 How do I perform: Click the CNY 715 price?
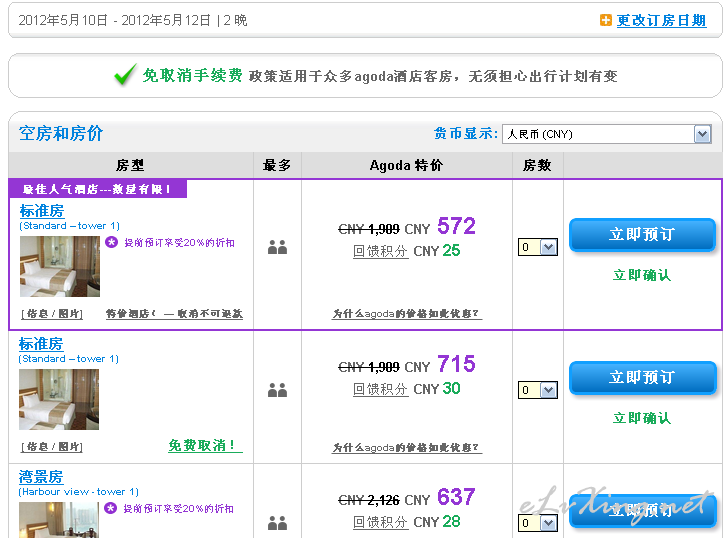pos(440,364)
